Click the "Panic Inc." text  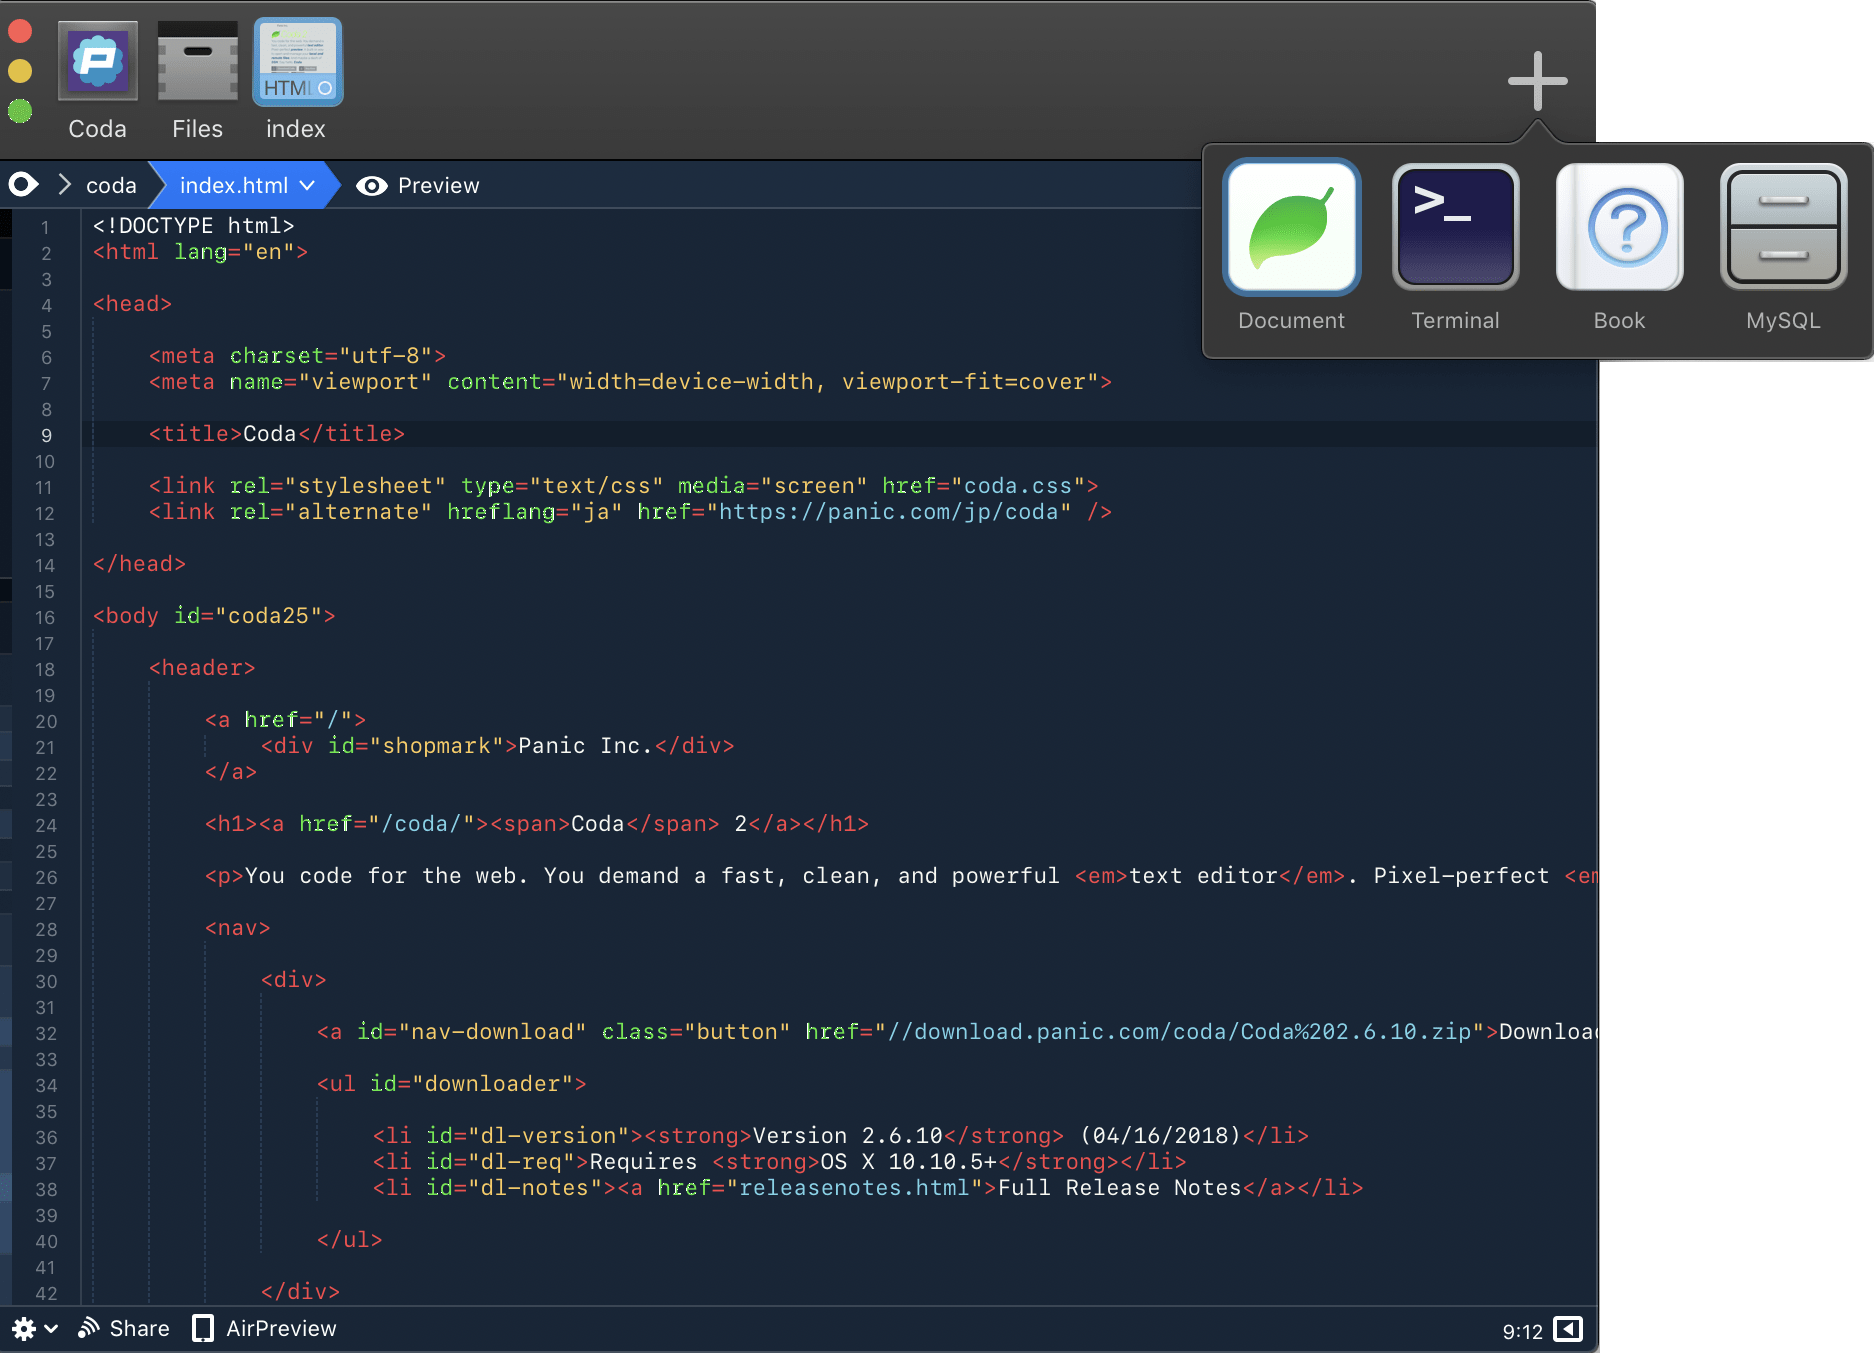[x=585, y=746]
